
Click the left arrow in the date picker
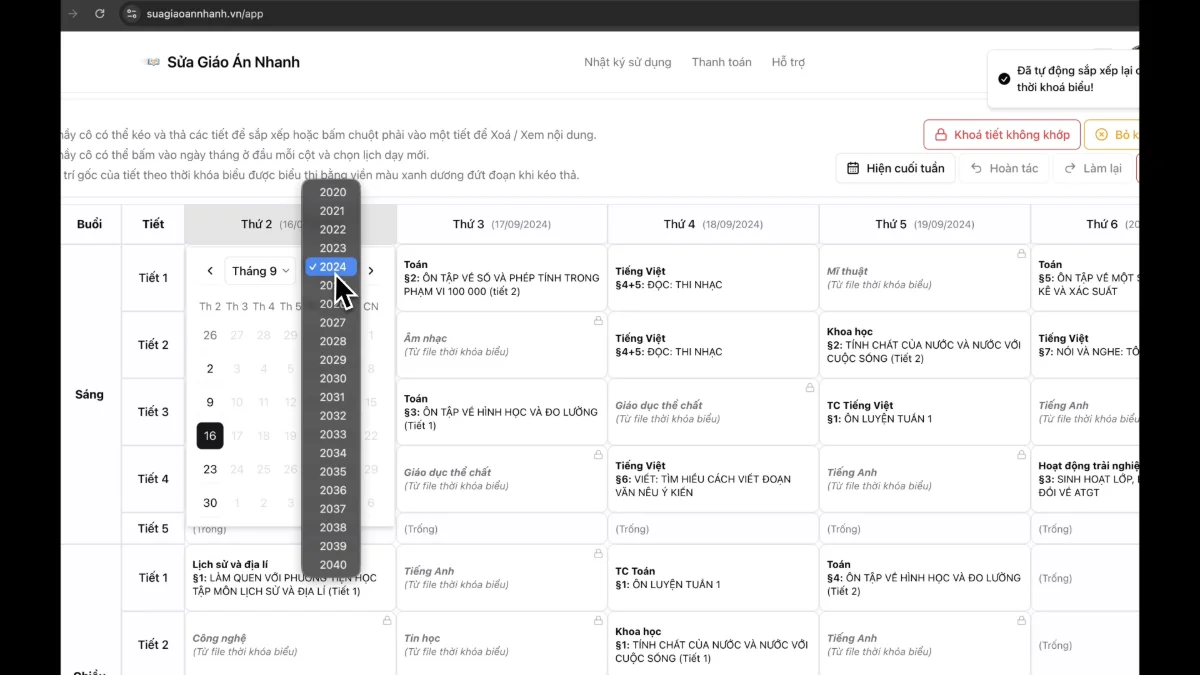[x=210, y=270]
